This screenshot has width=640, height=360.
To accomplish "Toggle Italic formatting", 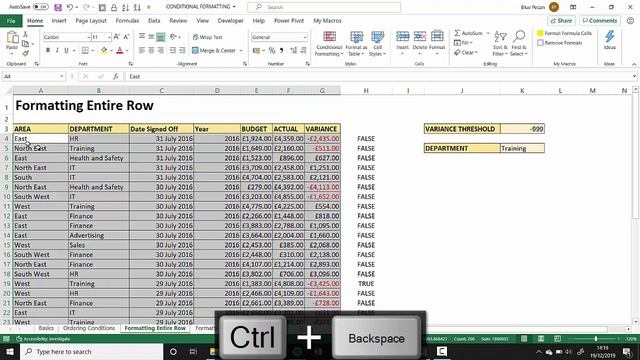I will point(57,51).
